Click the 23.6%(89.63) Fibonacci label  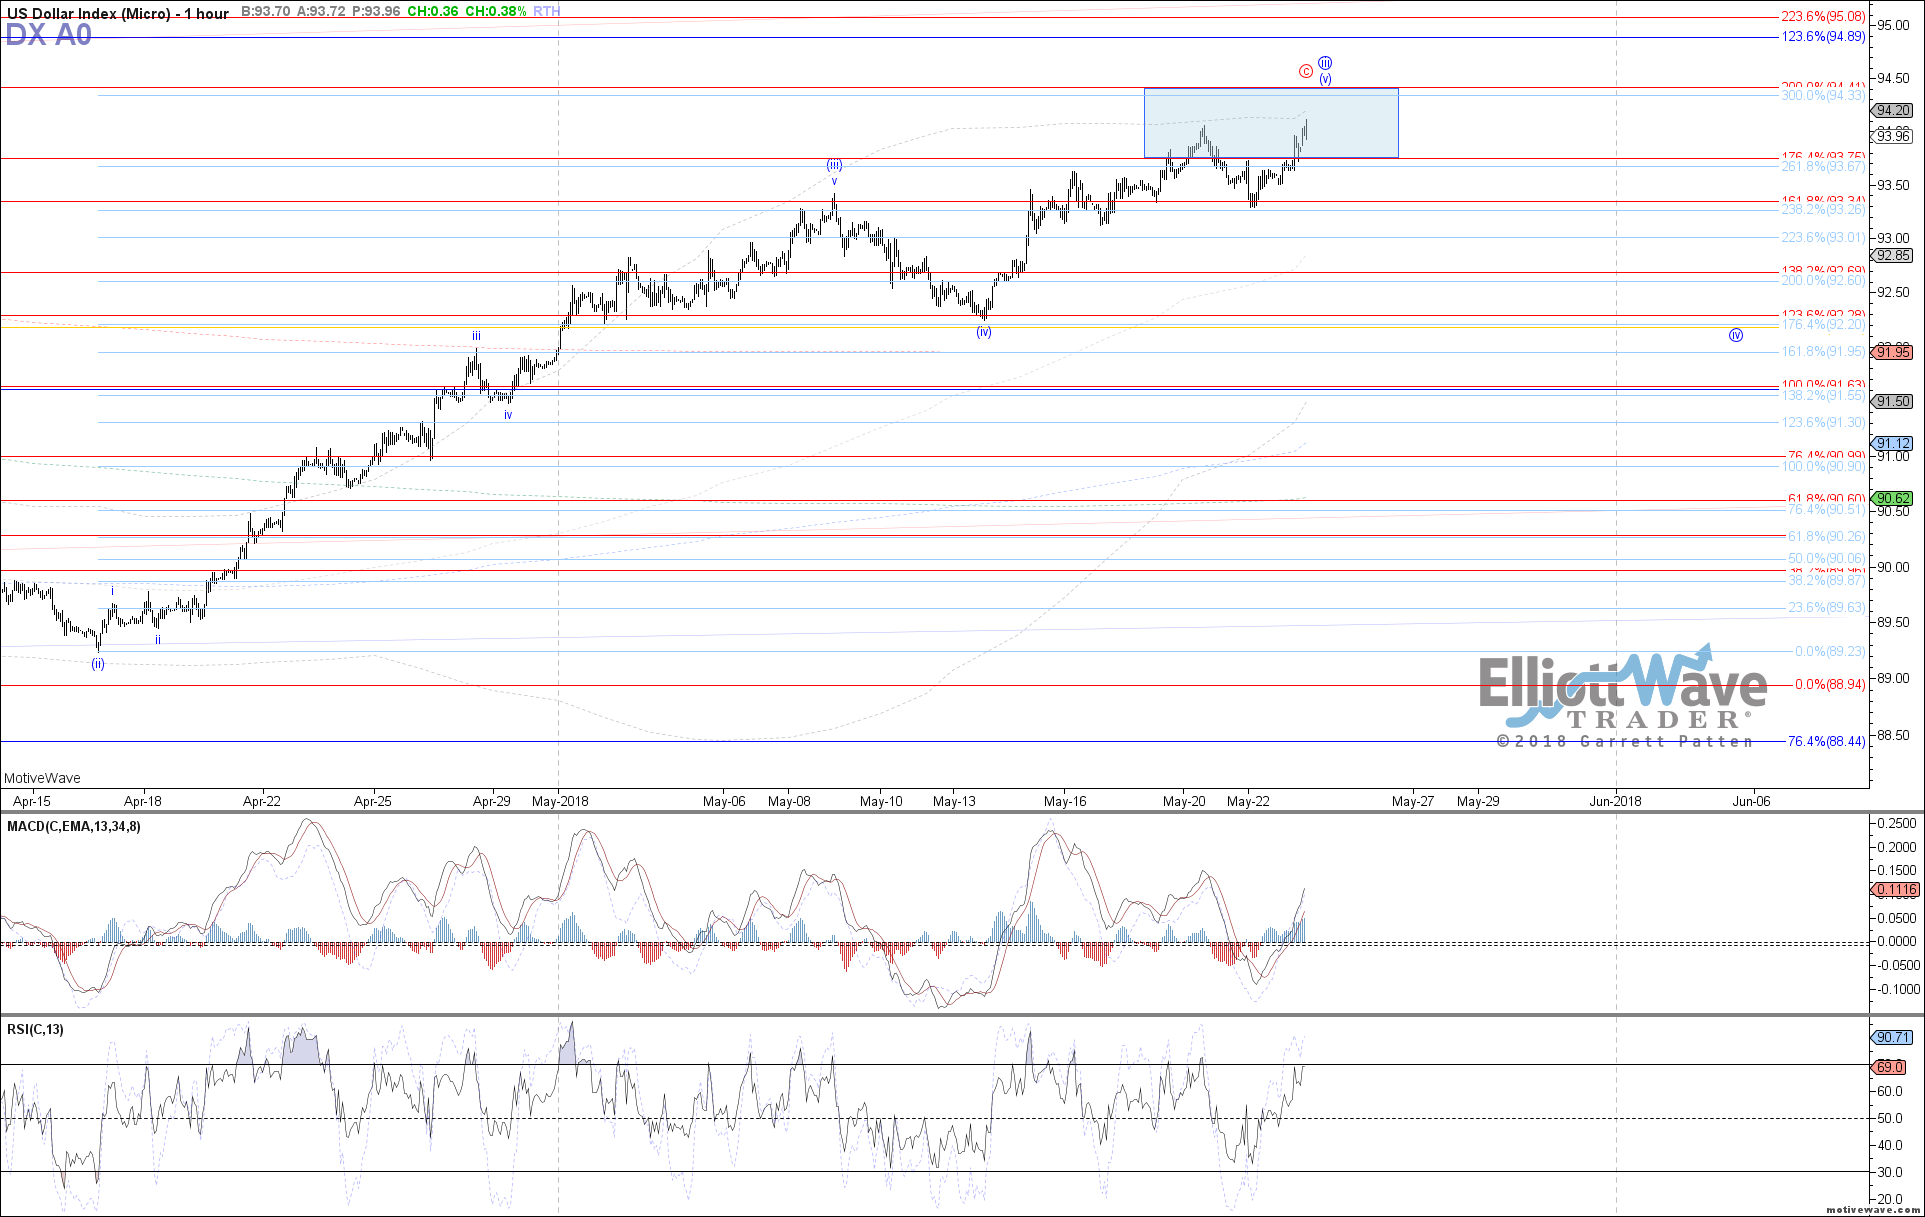(1827, 608)
